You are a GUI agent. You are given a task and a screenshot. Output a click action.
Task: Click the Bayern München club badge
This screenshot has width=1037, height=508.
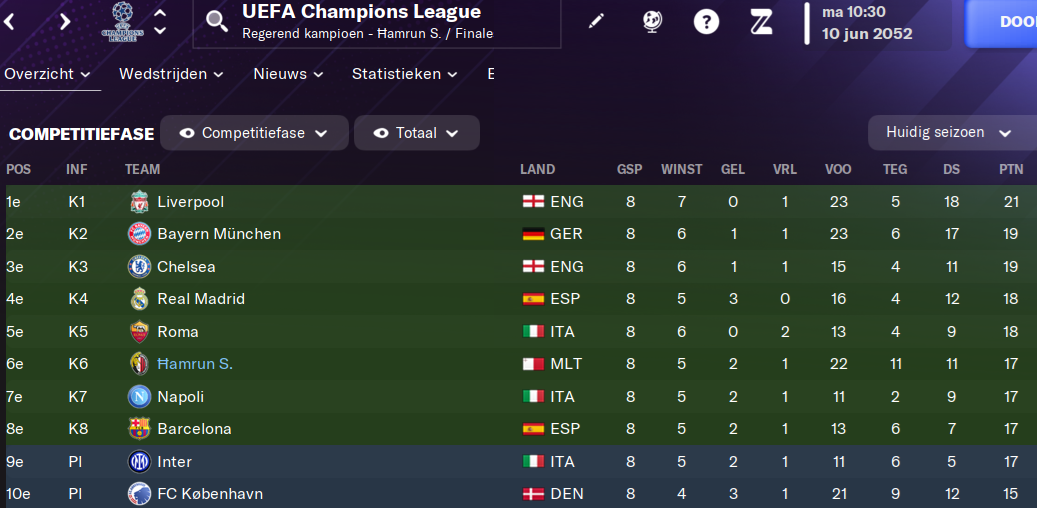pos(139,234)
